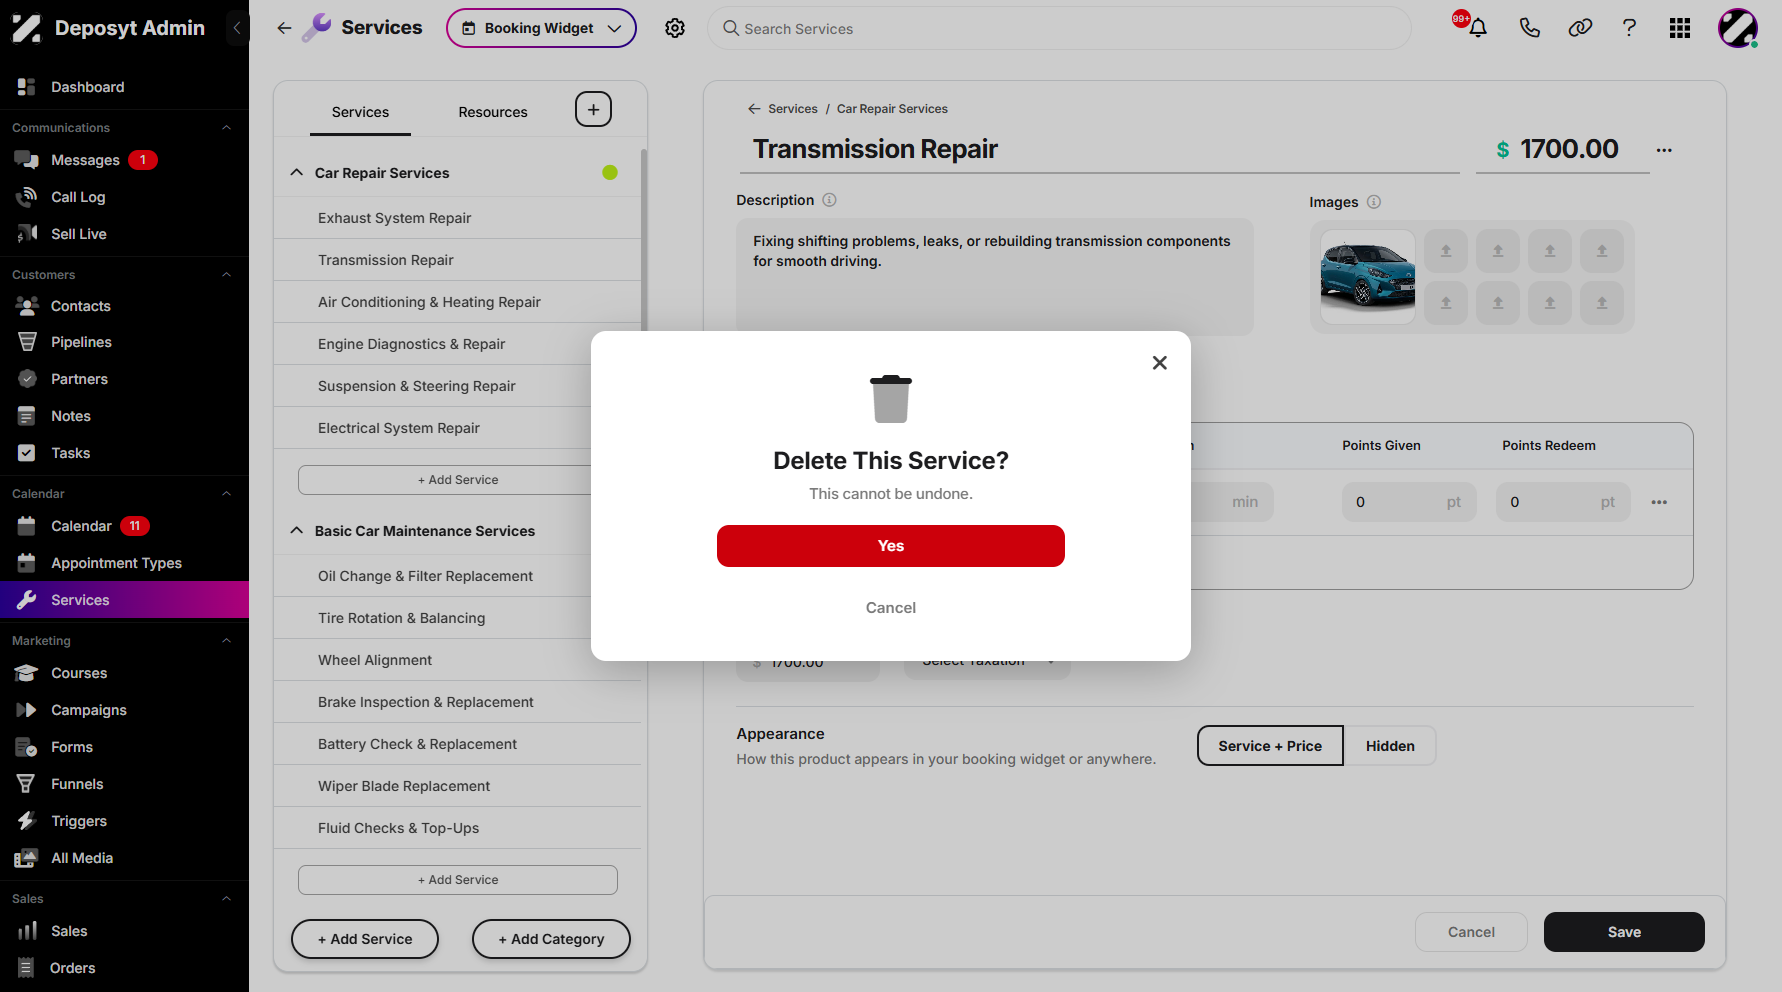The image size is (1782, 992).
Task: Select Exhaust System Repair service
Action: point(458,218)
